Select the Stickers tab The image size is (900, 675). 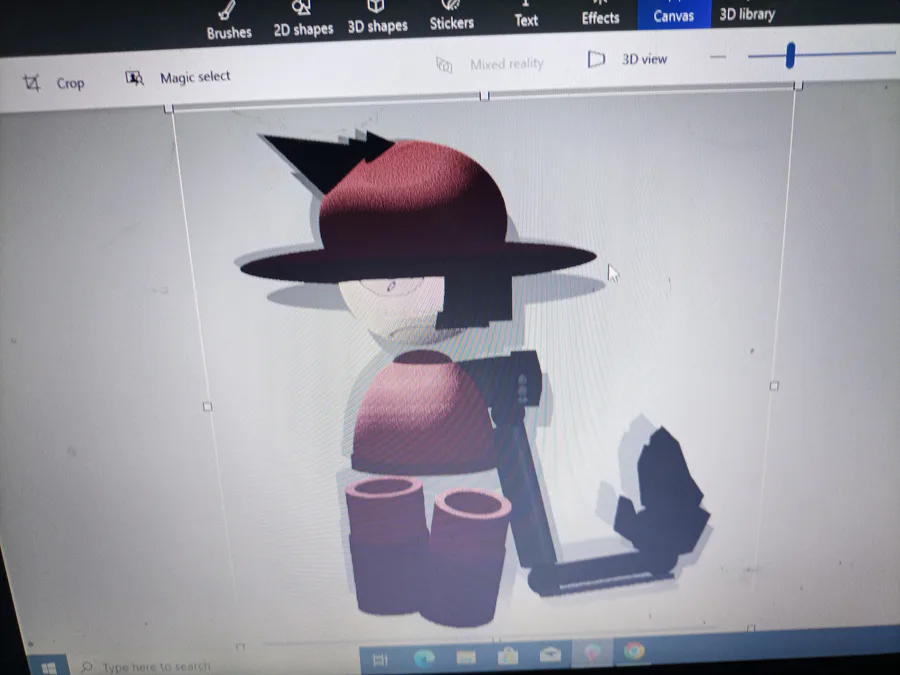tap(452, 17)
